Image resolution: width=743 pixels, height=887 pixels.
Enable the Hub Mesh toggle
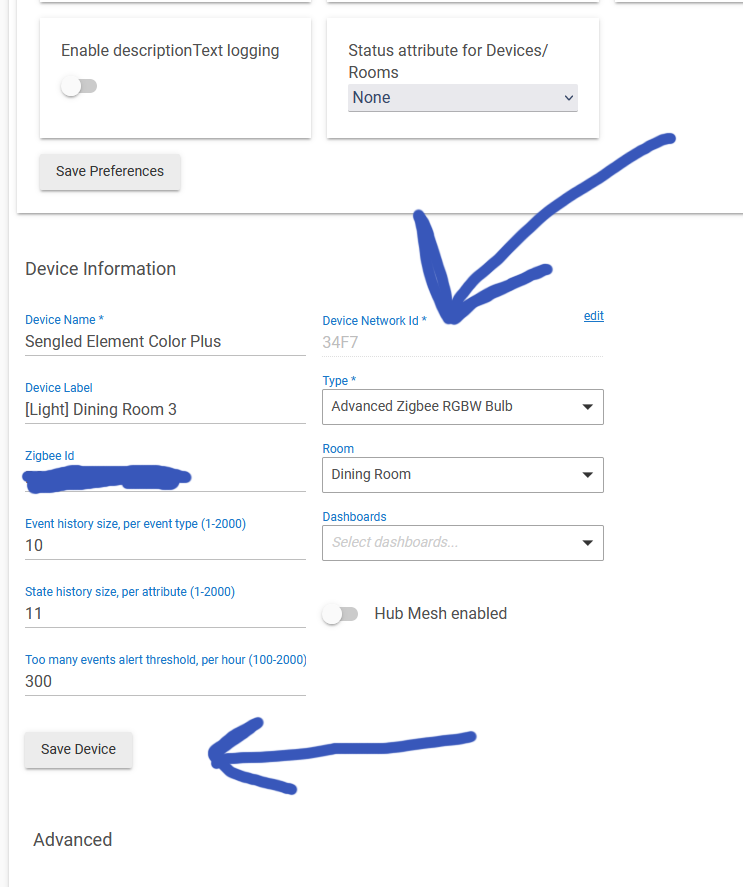(340, 614)
